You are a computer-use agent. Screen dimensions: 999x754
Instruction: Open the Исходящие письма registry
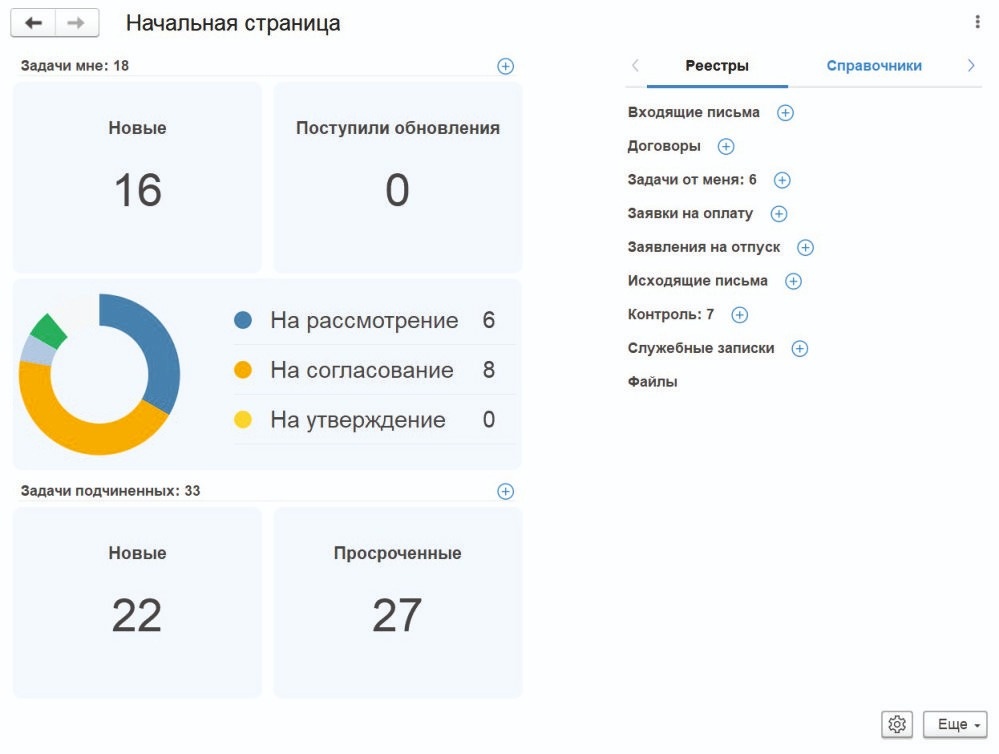pos(697,281)
